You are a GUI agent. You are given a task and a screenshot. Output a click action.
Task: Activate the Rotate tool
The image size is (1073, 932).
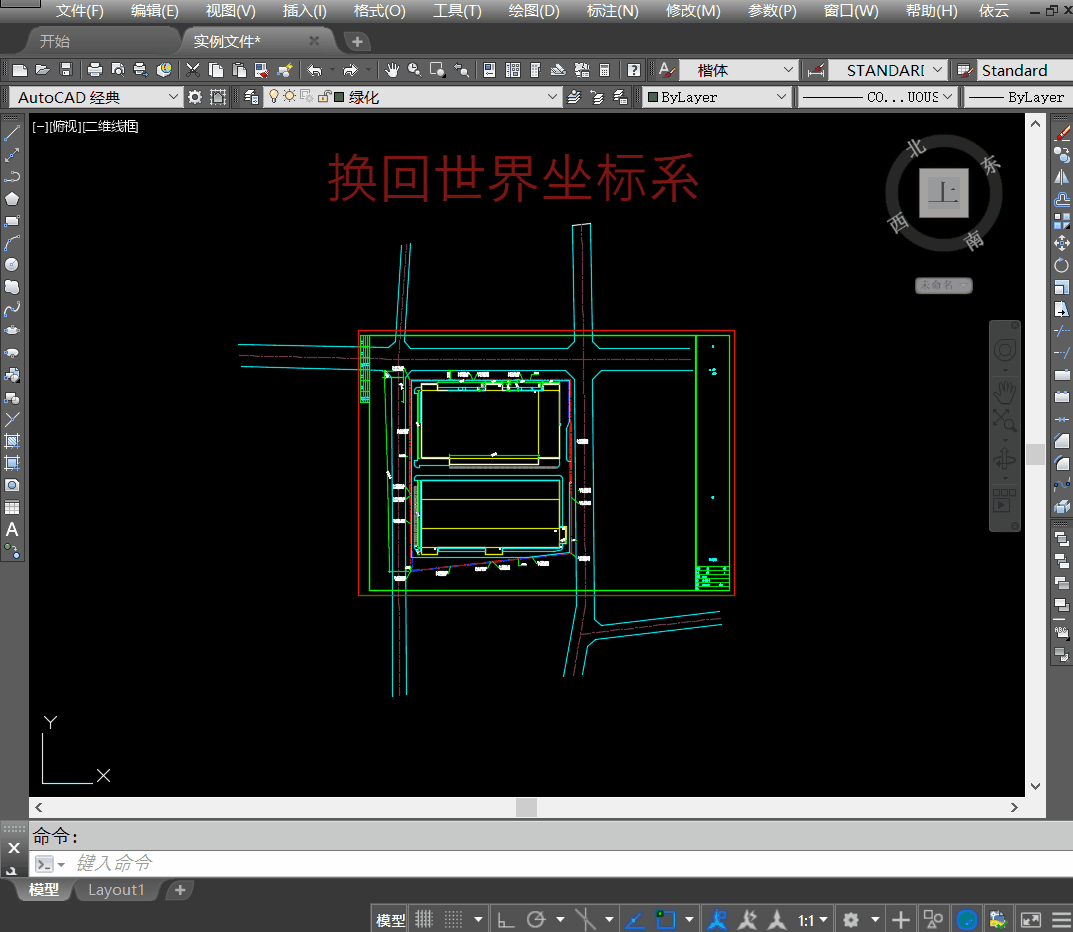(1061, 265)
